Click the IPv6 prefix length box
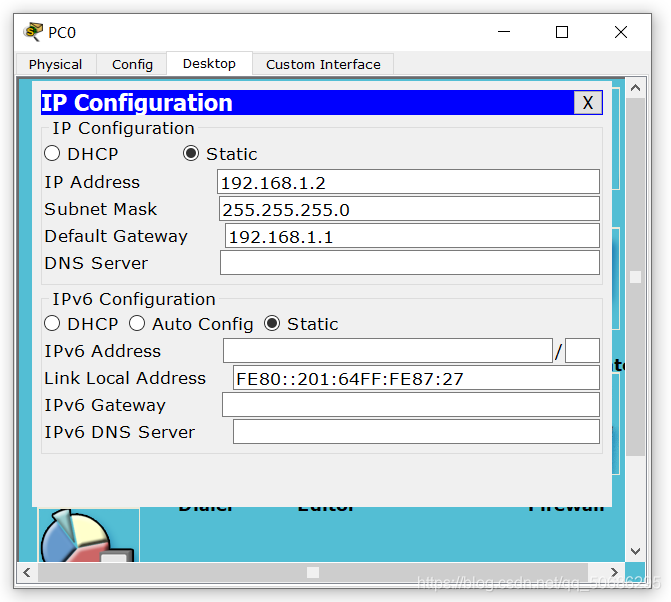This screenshot has height=602, width=671. (582, 351)
